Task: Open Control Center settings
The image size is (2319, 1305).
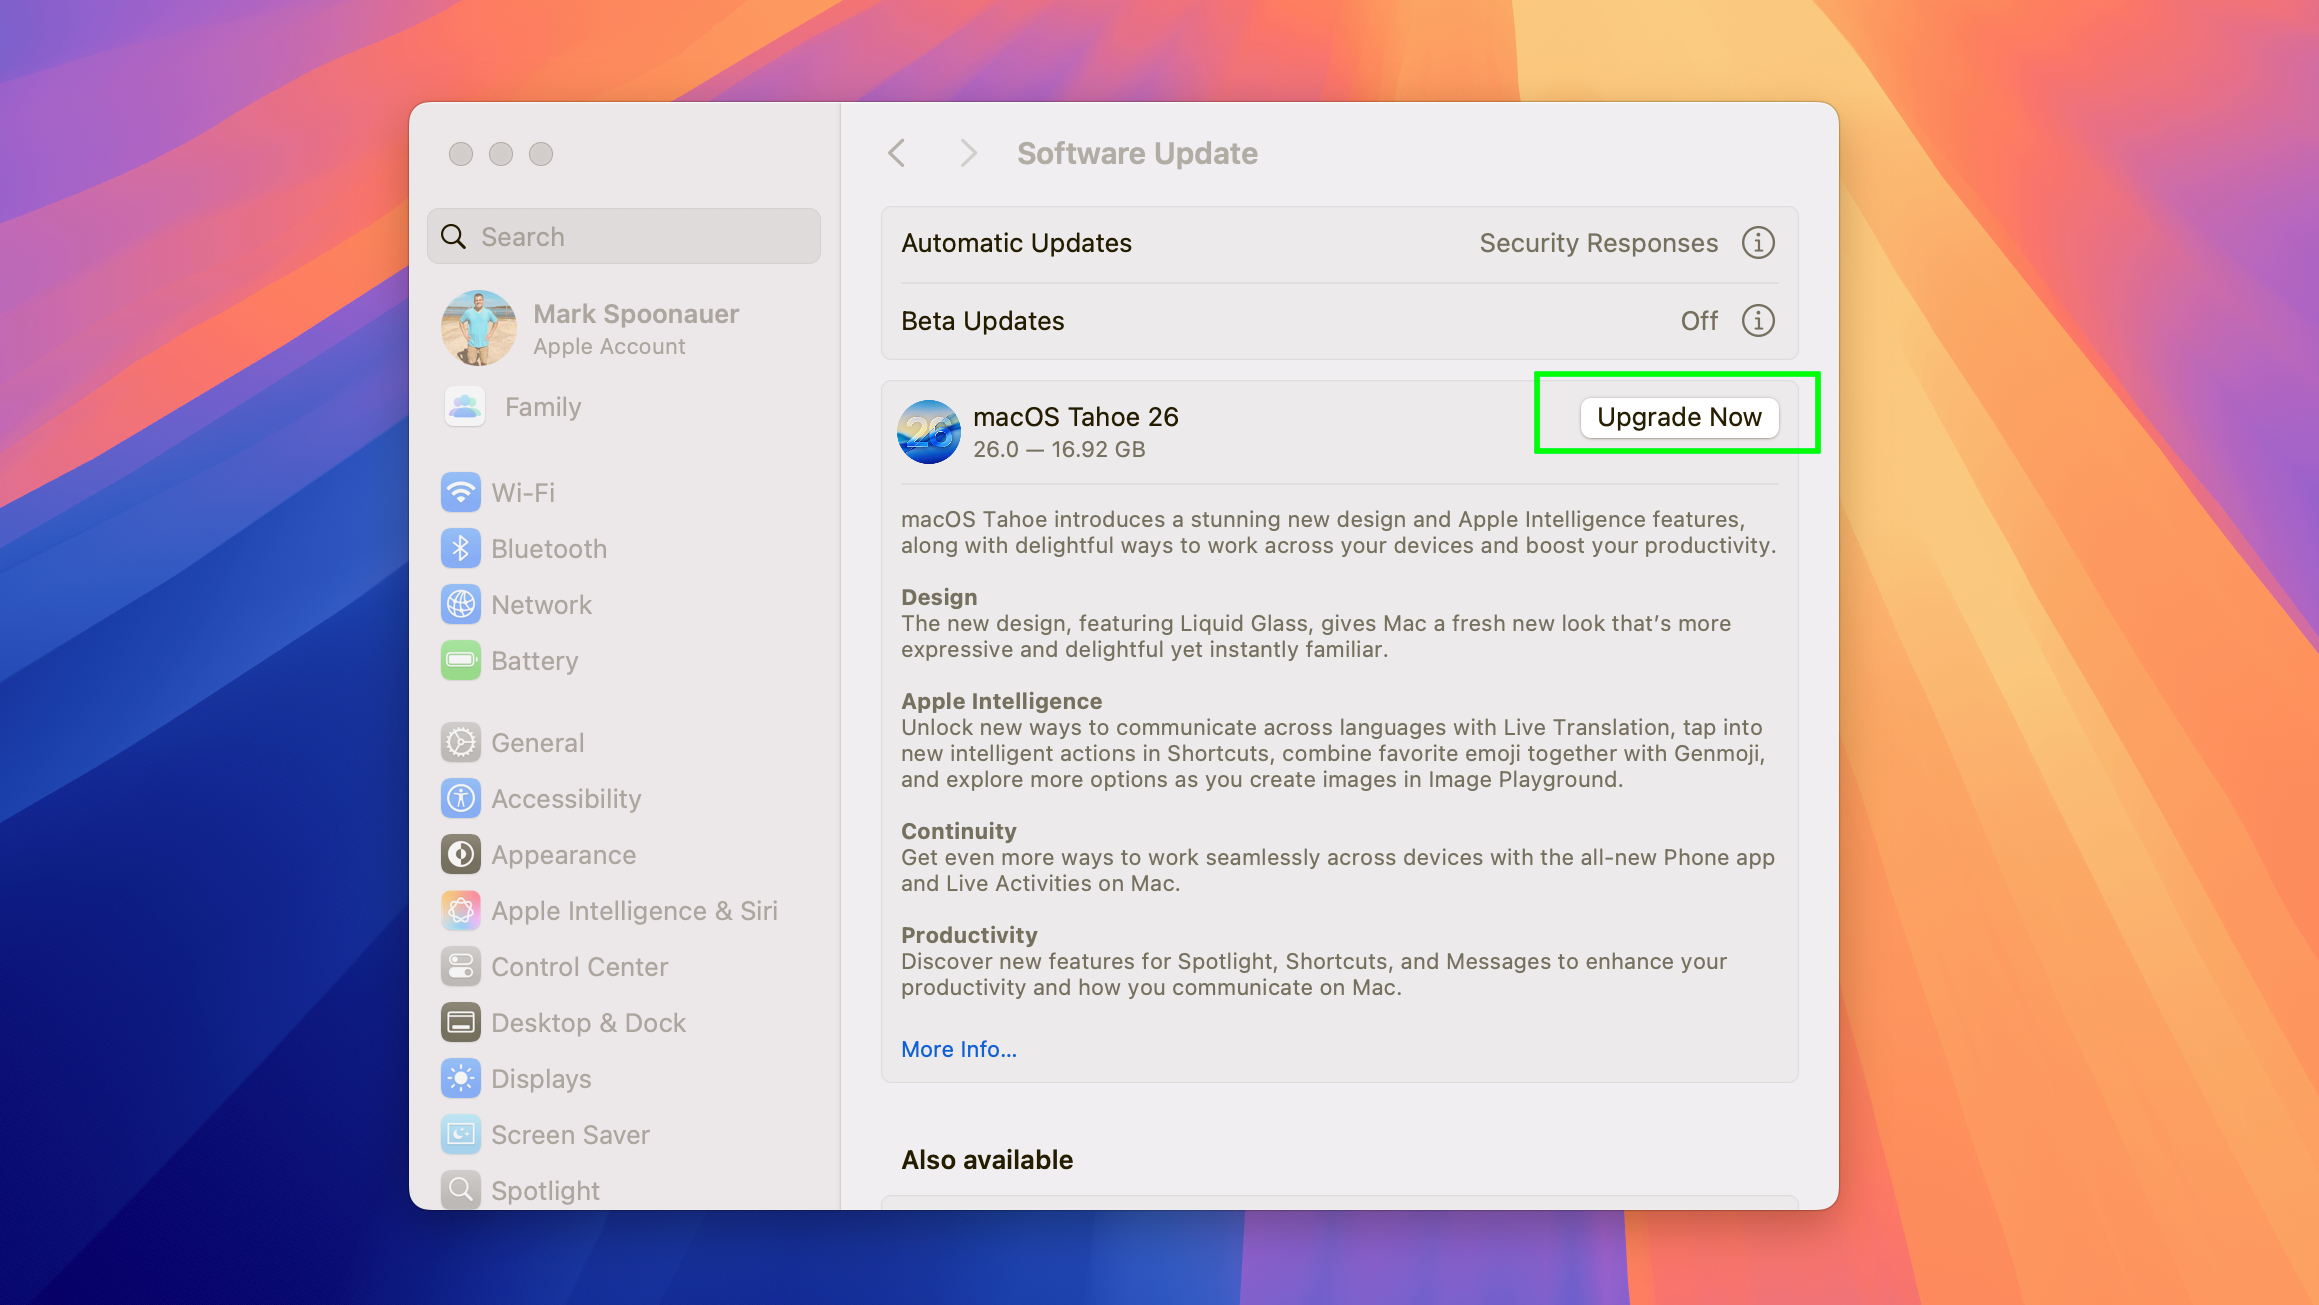Action: (x=579, y=966)
